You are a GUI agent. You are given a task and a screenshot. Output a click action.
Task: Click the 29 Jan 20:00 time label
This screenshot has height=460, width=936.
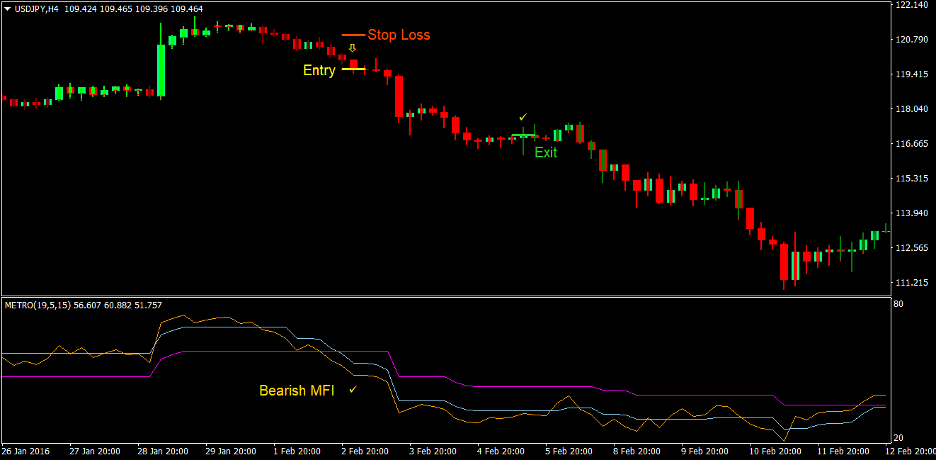pos(230,451)
